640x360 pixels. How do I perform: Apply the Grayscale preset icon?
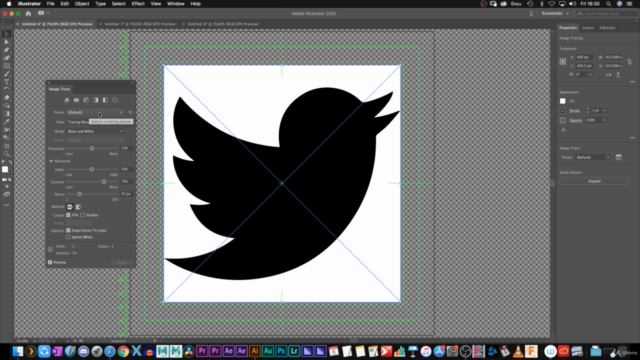[96, 100]
